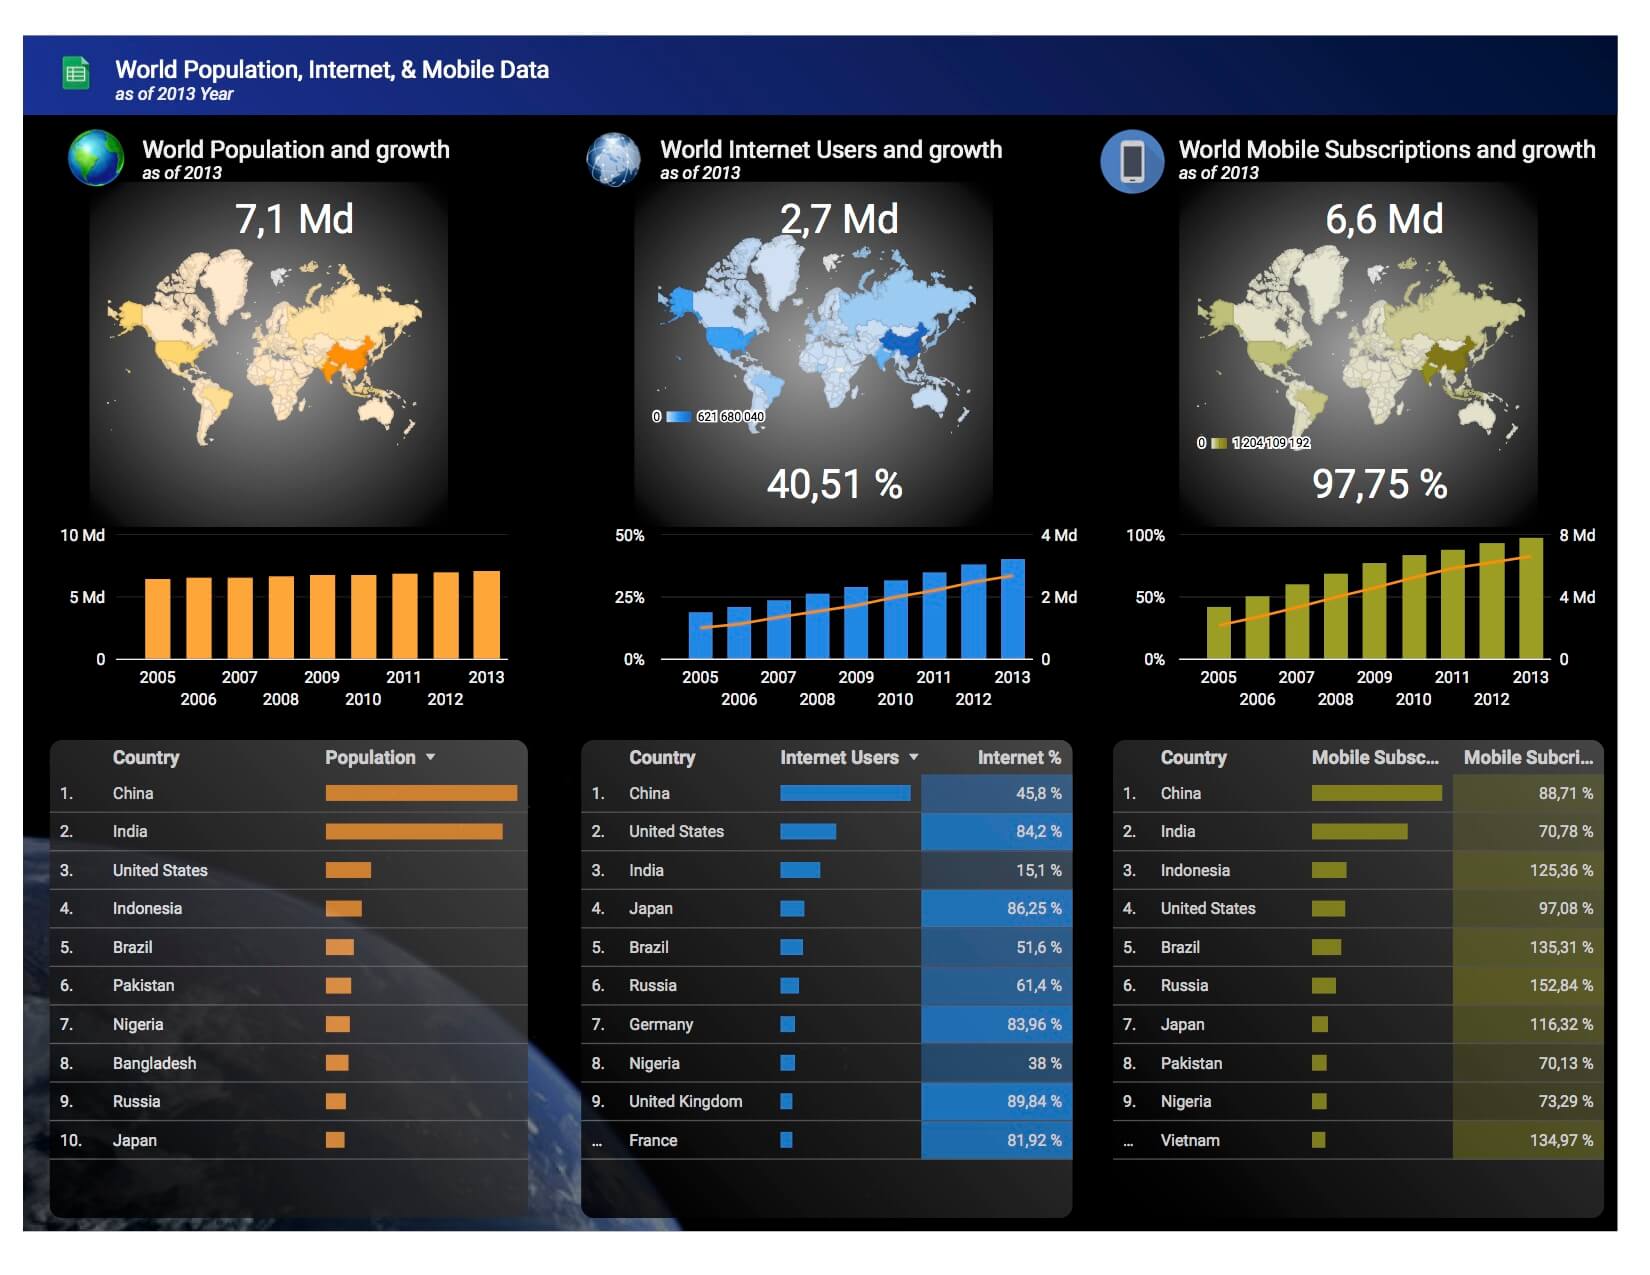Click the olive world mobile subscriptions map

(1360, 345)
